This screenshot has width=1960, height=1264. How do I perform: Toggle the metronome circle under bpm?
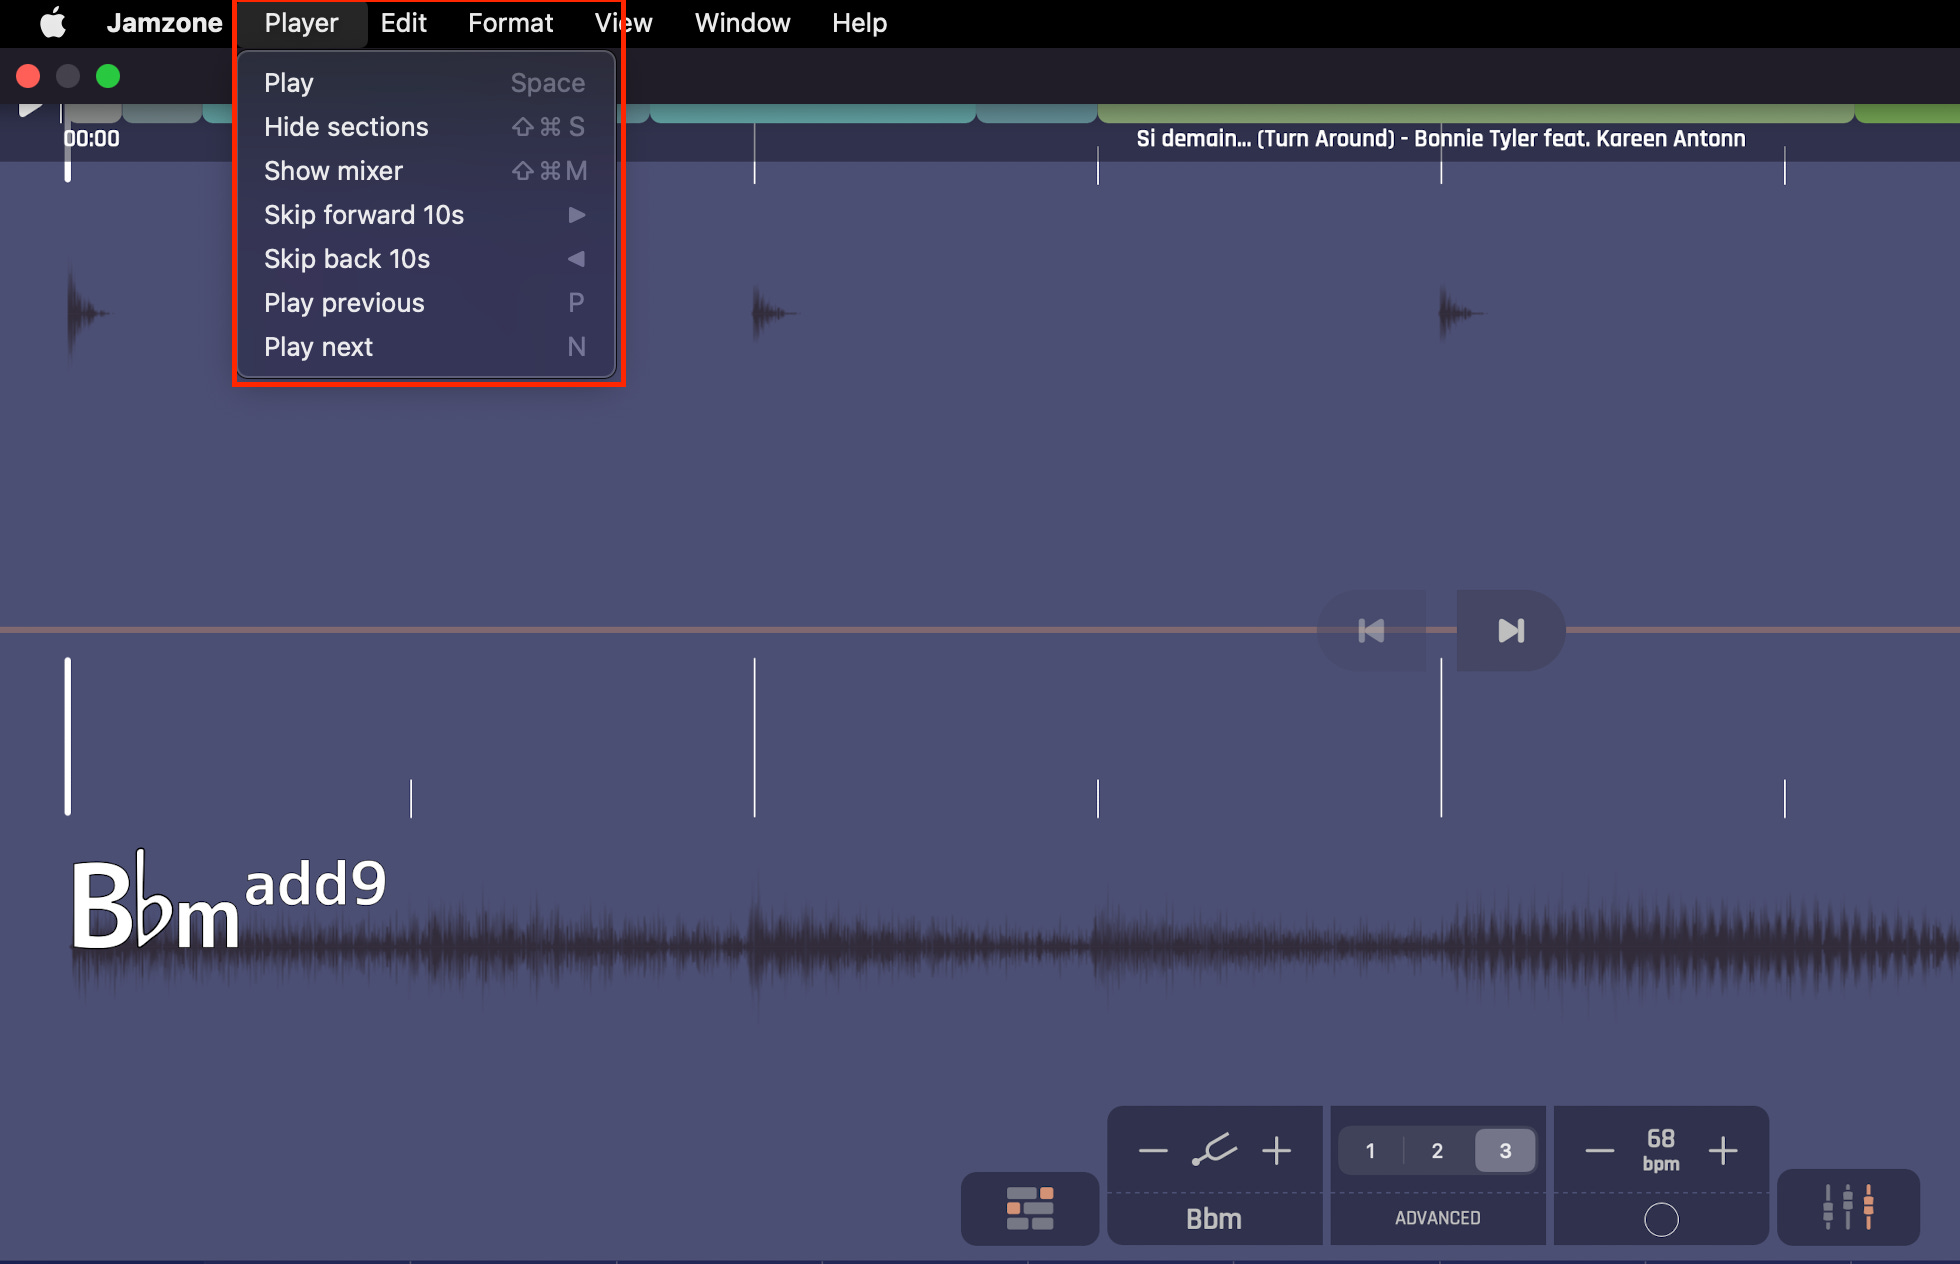coord(1661,1219)
